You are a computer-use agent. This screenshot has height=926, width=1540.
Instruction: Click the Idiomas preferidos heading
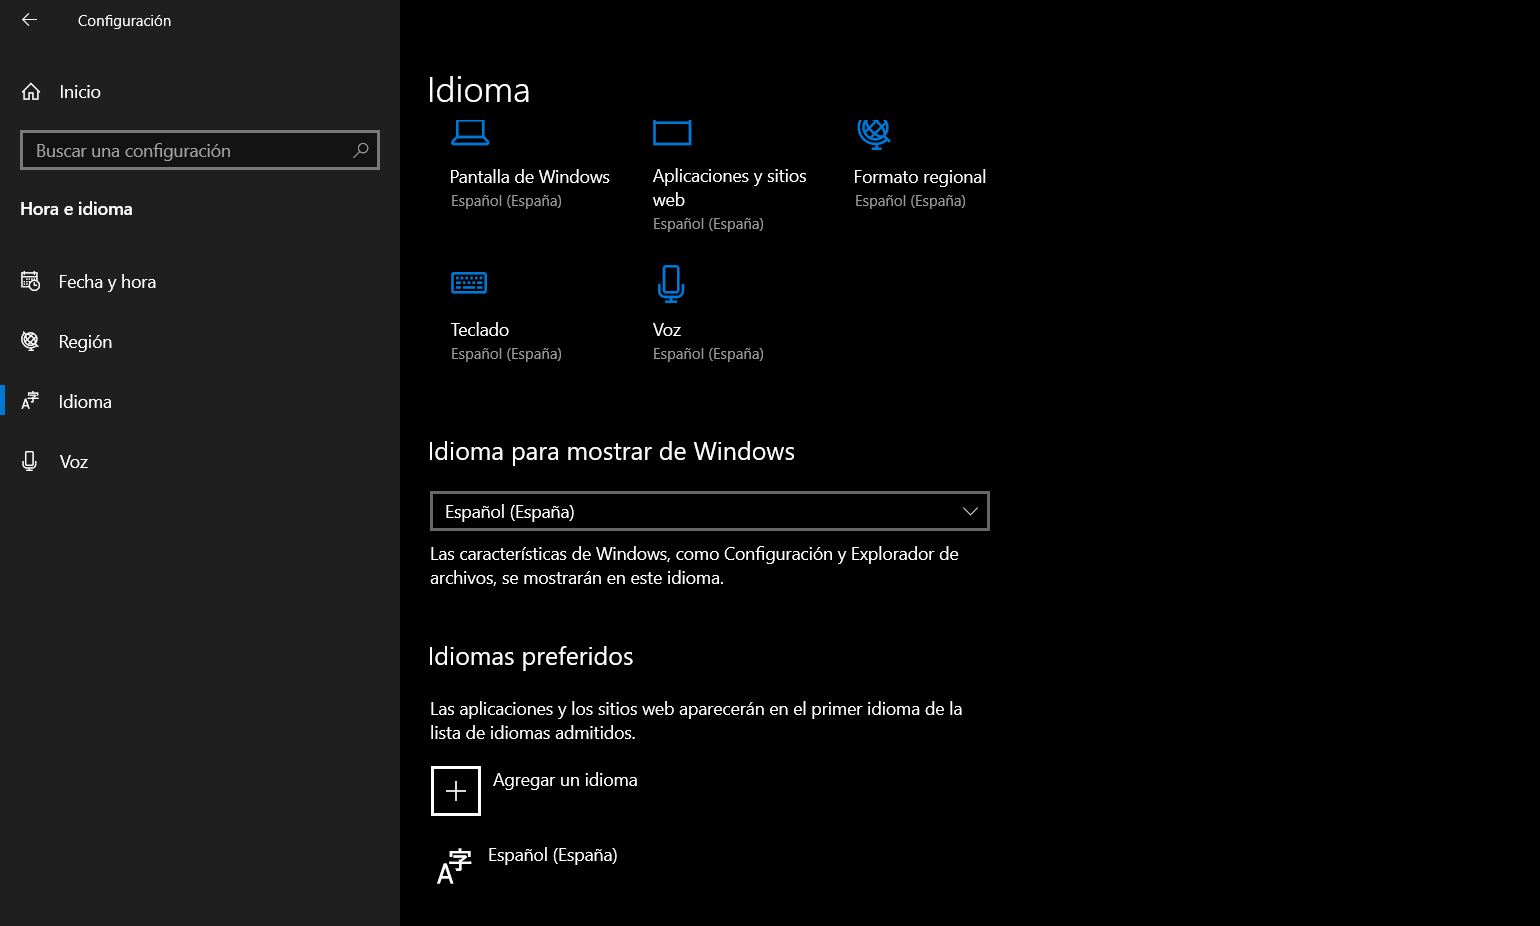531,657
